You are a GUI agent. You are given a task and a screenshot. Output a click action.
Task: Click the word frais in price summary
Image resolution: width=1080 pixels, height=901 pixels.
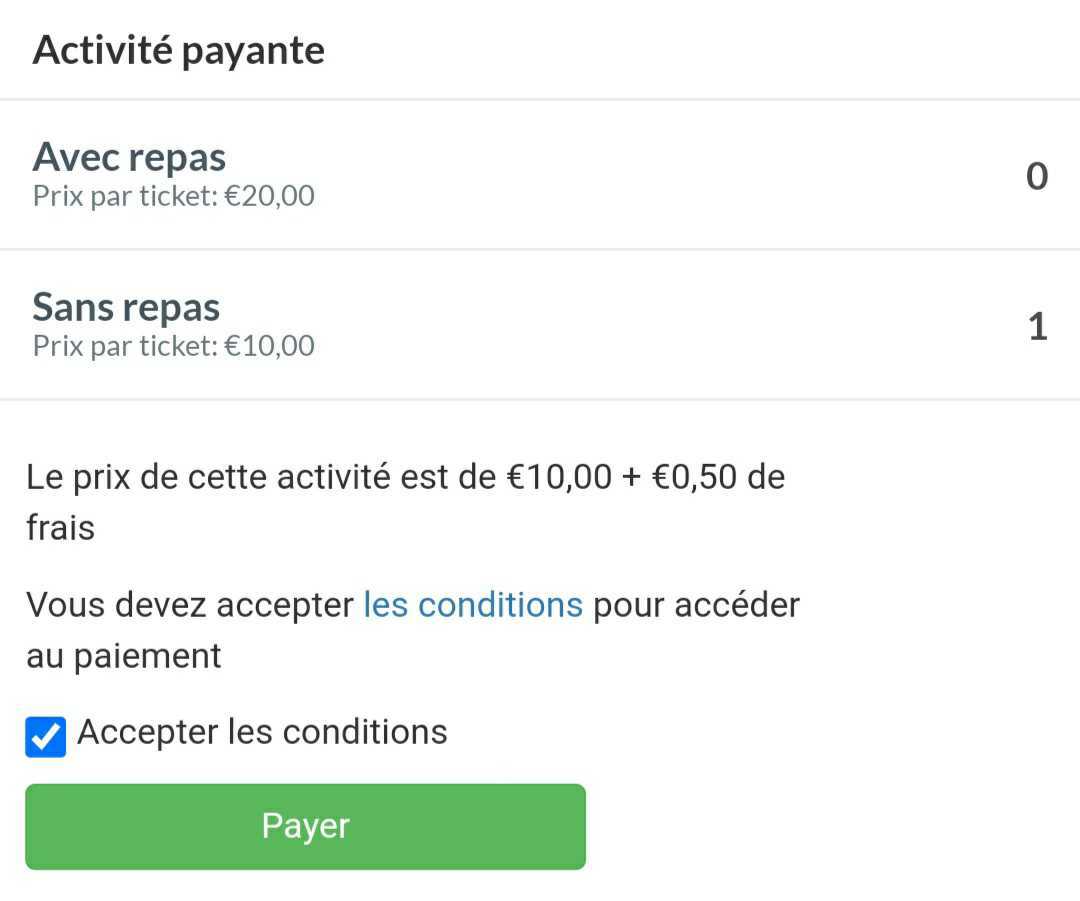pyautogui.click(x=60, y=527)
